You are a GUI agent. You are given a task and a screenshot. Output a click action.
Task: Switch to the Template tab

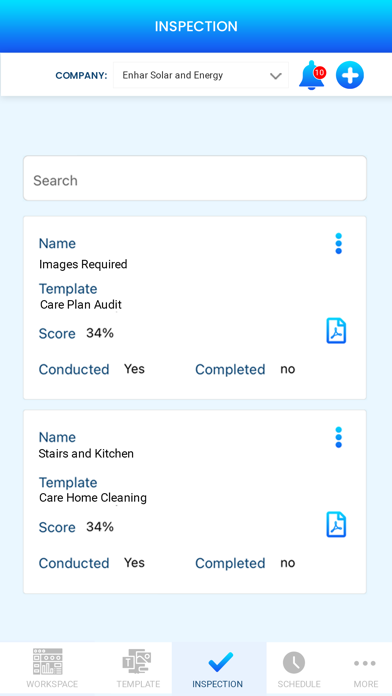pyautogui.click(x=138, y=668)
